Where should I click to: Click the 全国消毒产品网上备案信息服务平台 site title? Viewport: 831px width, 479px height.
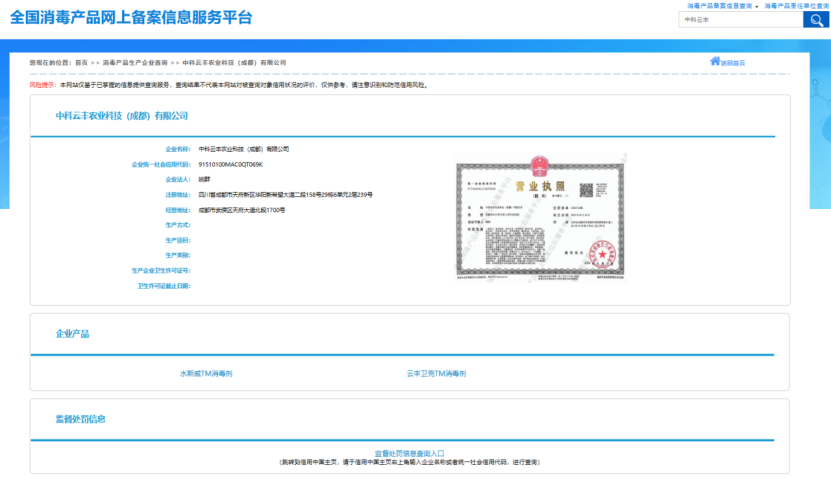pyautogui.click(x=131, y=17)
